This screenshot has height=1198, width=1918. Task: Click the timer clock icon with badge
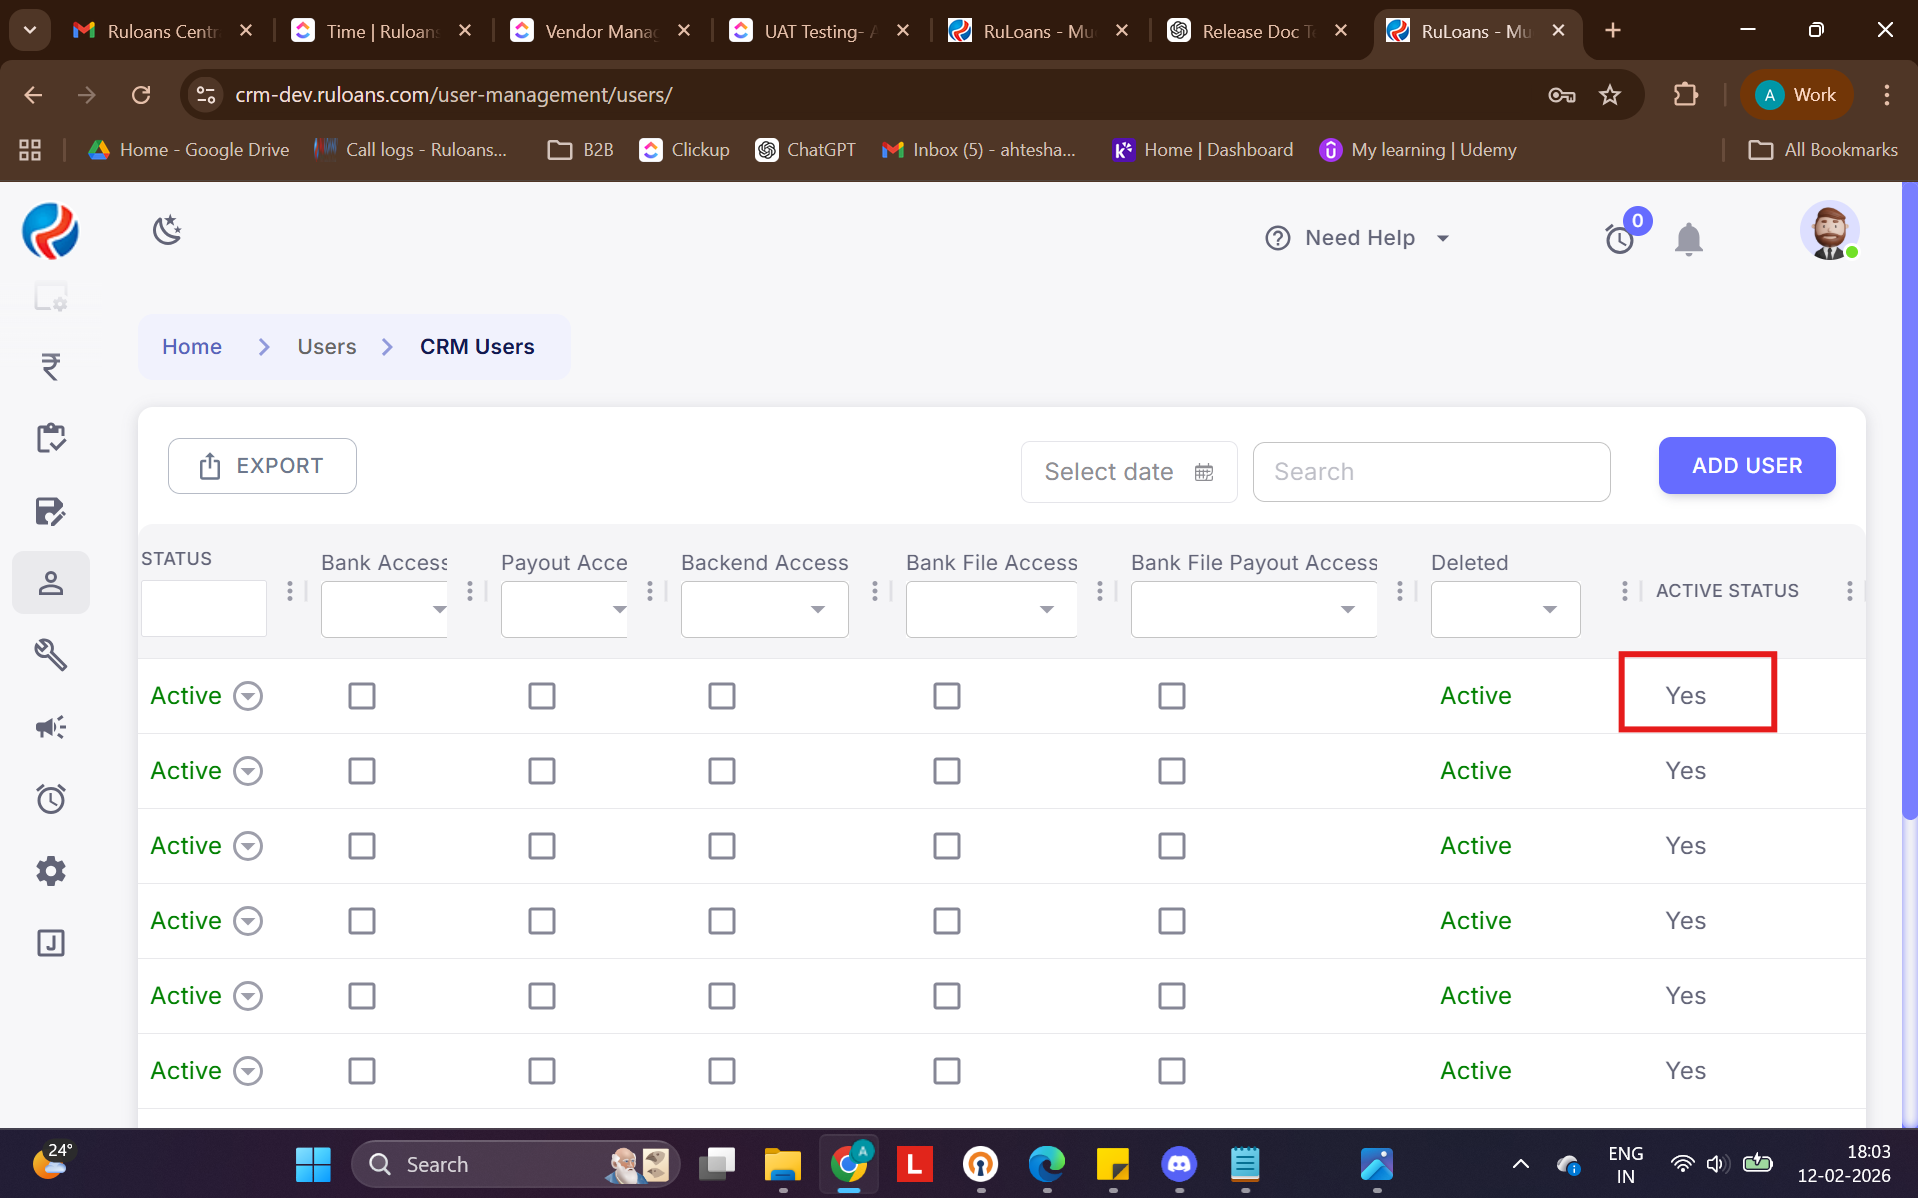click(x=1620, y=239)
